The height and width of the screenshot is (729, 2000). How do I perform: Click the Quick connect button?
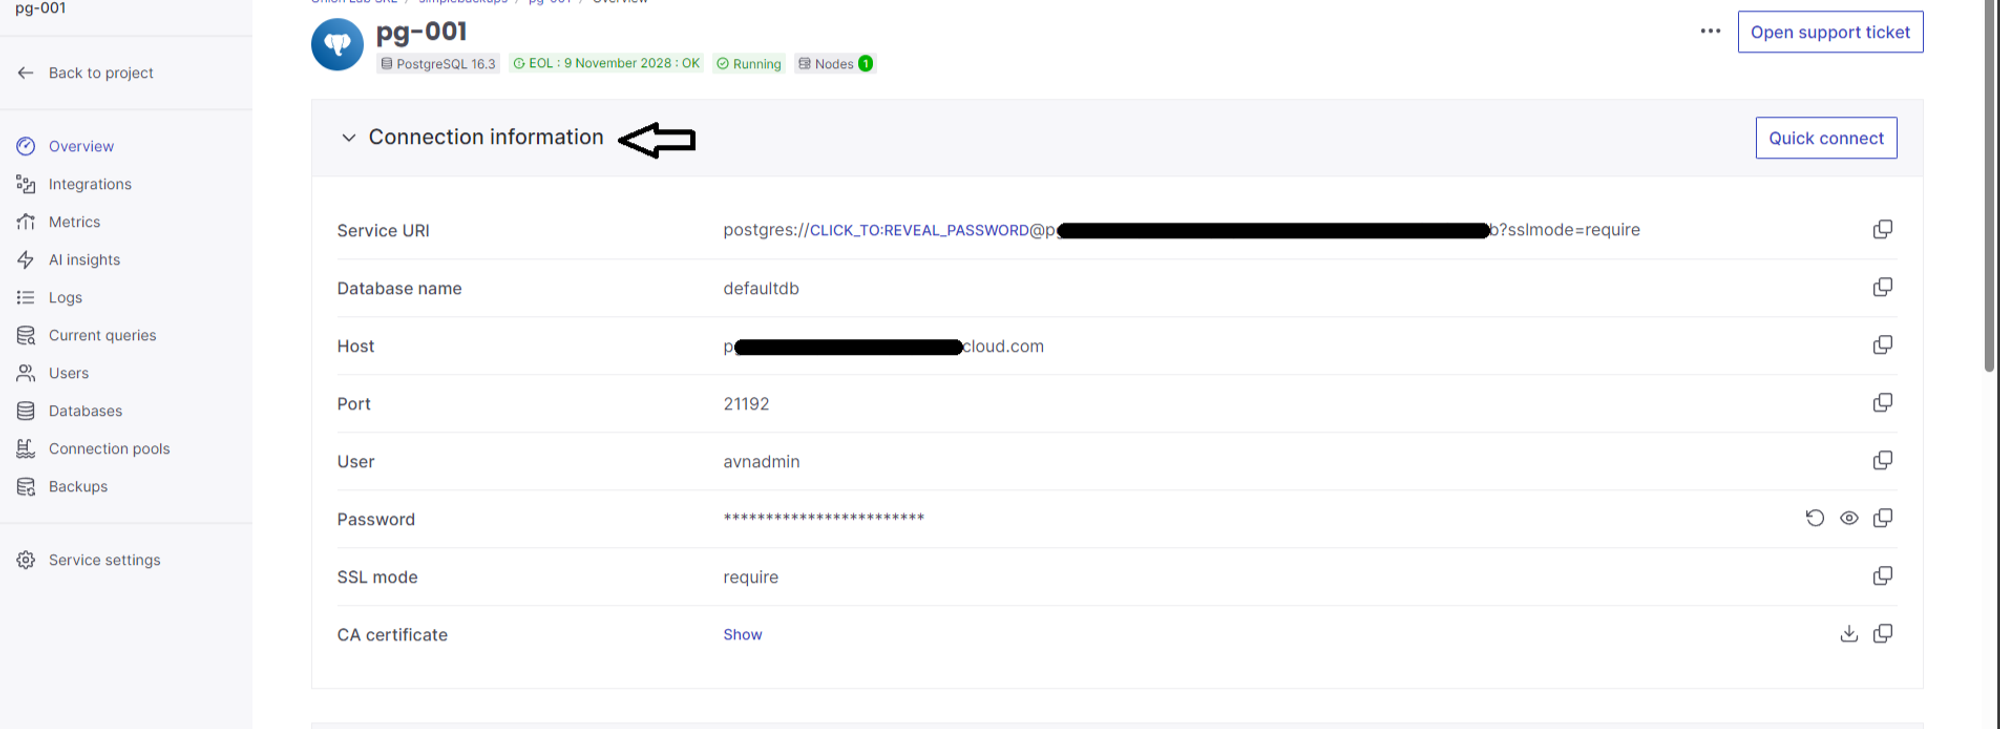point(1826,138)
